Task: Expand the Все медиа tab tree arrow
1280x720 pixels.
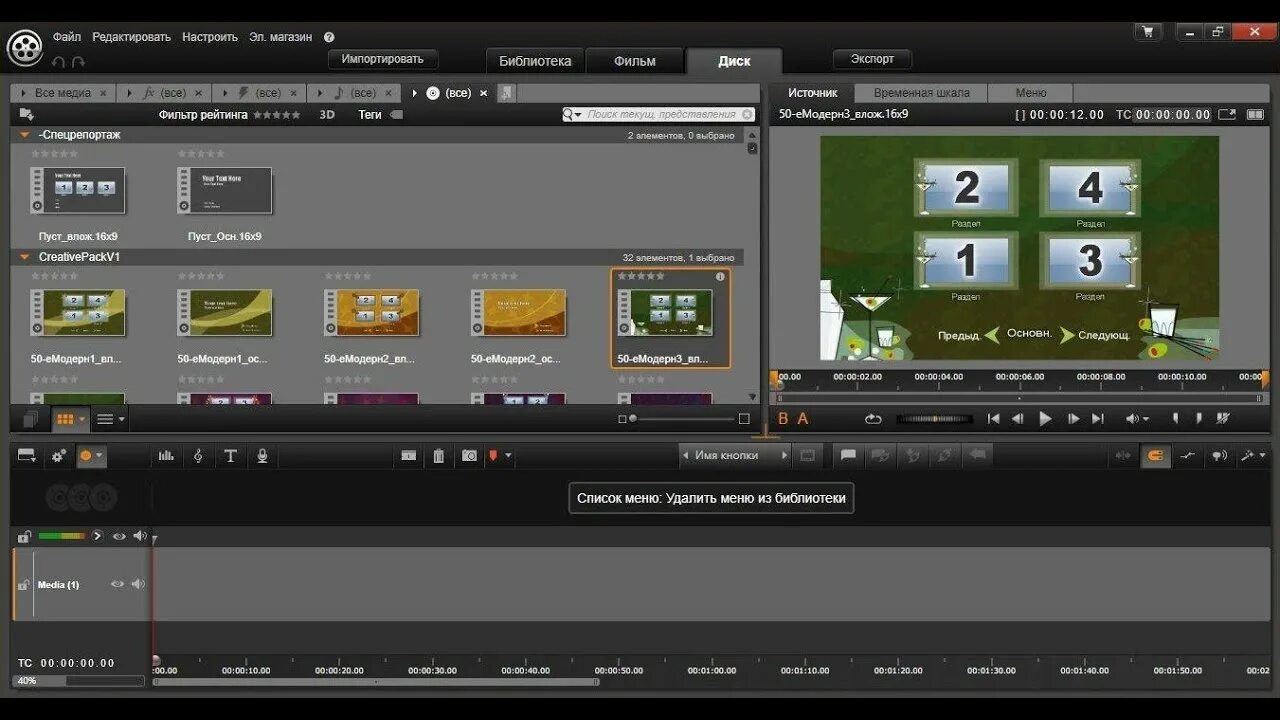Action: pos(25,93)
